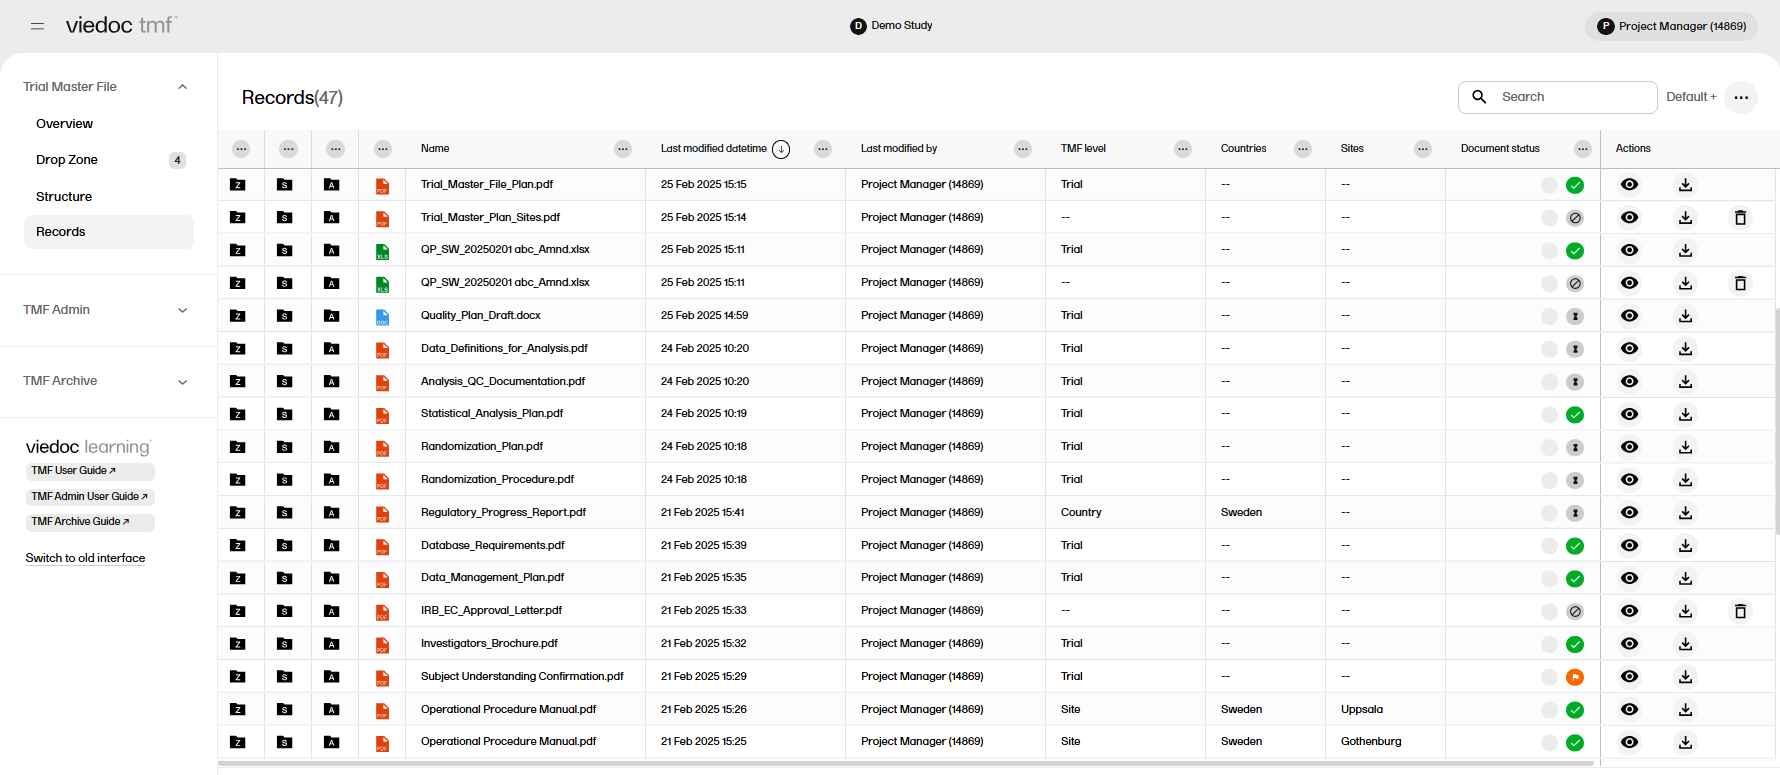Expand the TMF Archive section
Viewport: 1780px width, 775px height.
pyautogui.click(x=182, y=381)
